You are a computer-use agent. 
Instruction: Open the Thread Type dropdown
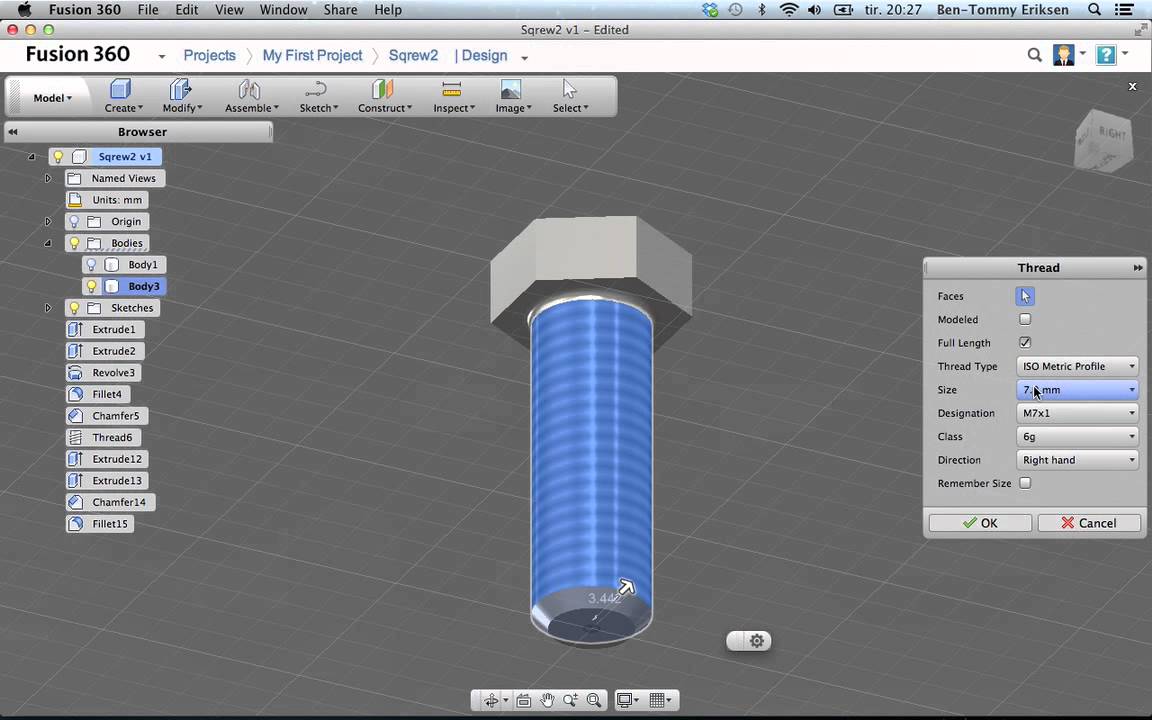coord(1077,366)
